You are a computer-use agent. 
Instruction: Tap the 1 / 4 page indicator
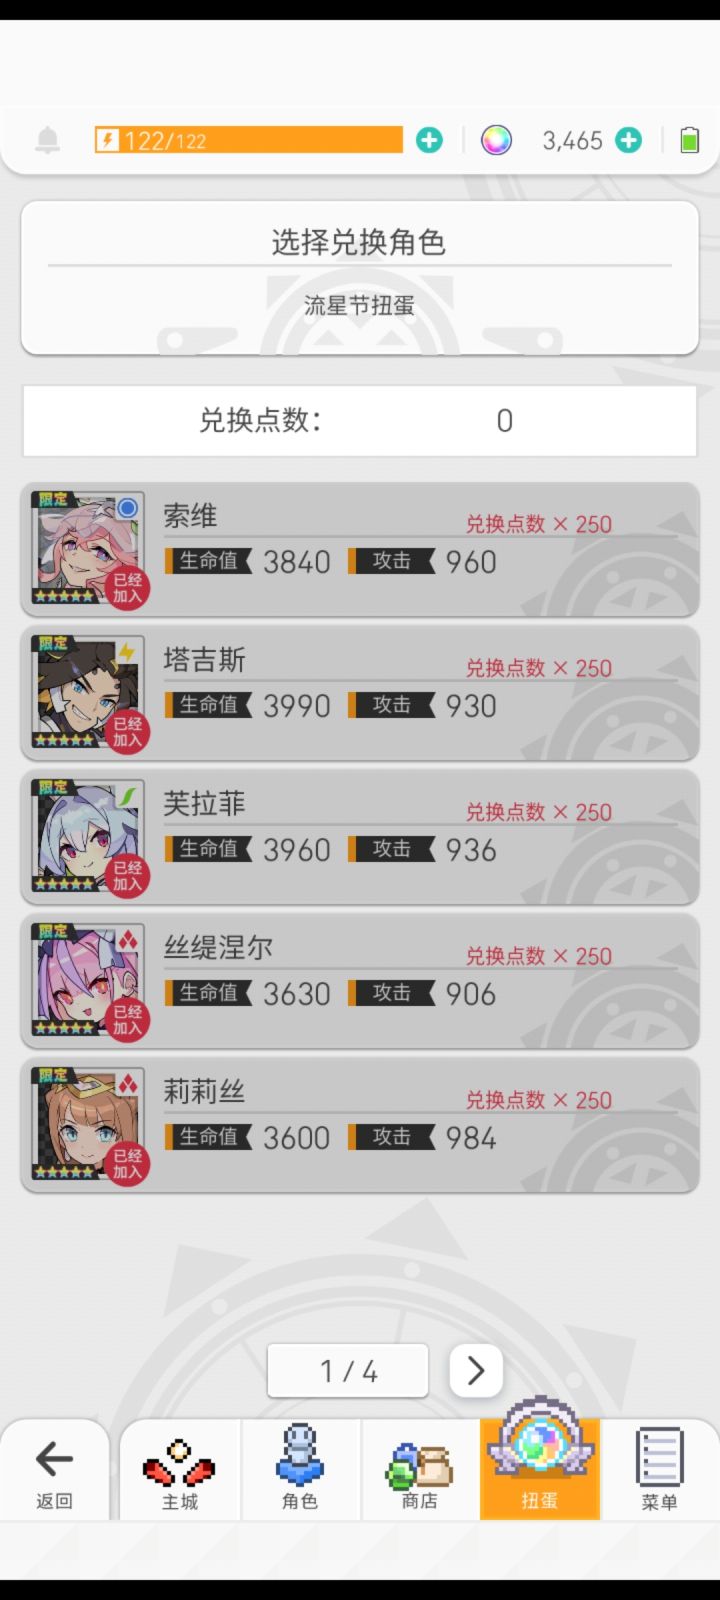click(x=348, y=1371)
